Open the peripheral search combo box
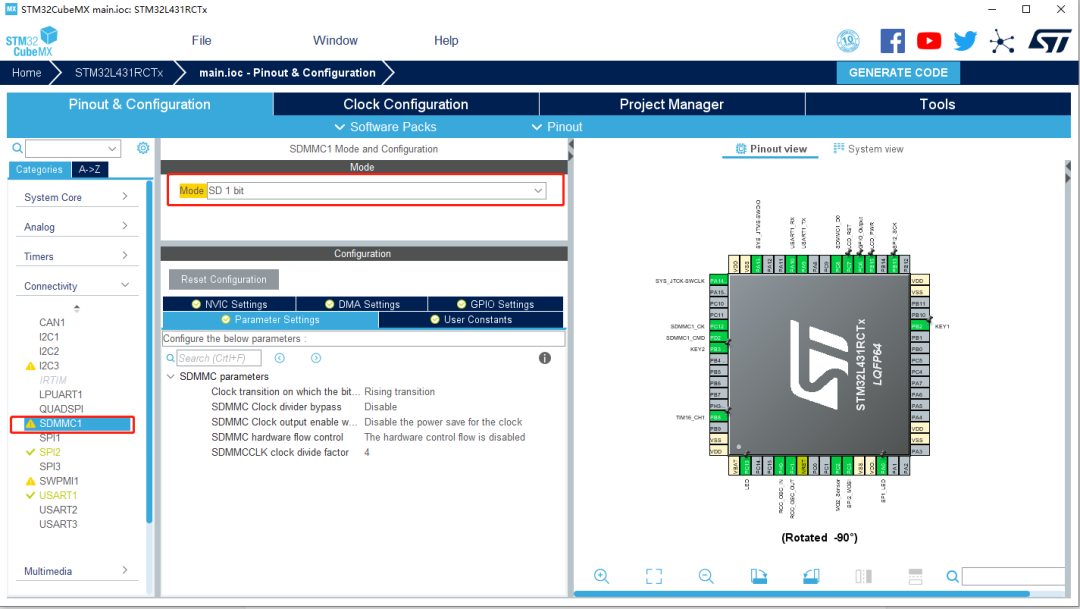The image size is (1080, 609). click(73, 148)
